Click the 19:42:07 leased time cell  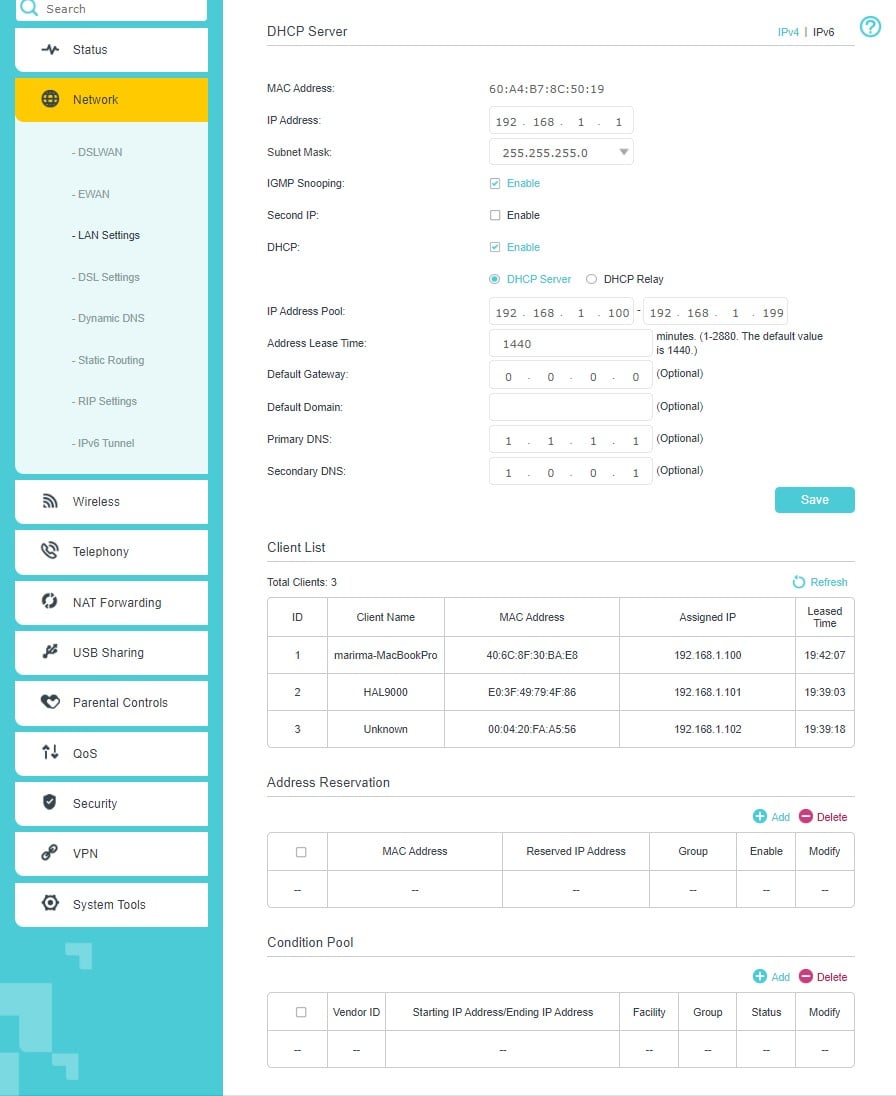point(825,655)
